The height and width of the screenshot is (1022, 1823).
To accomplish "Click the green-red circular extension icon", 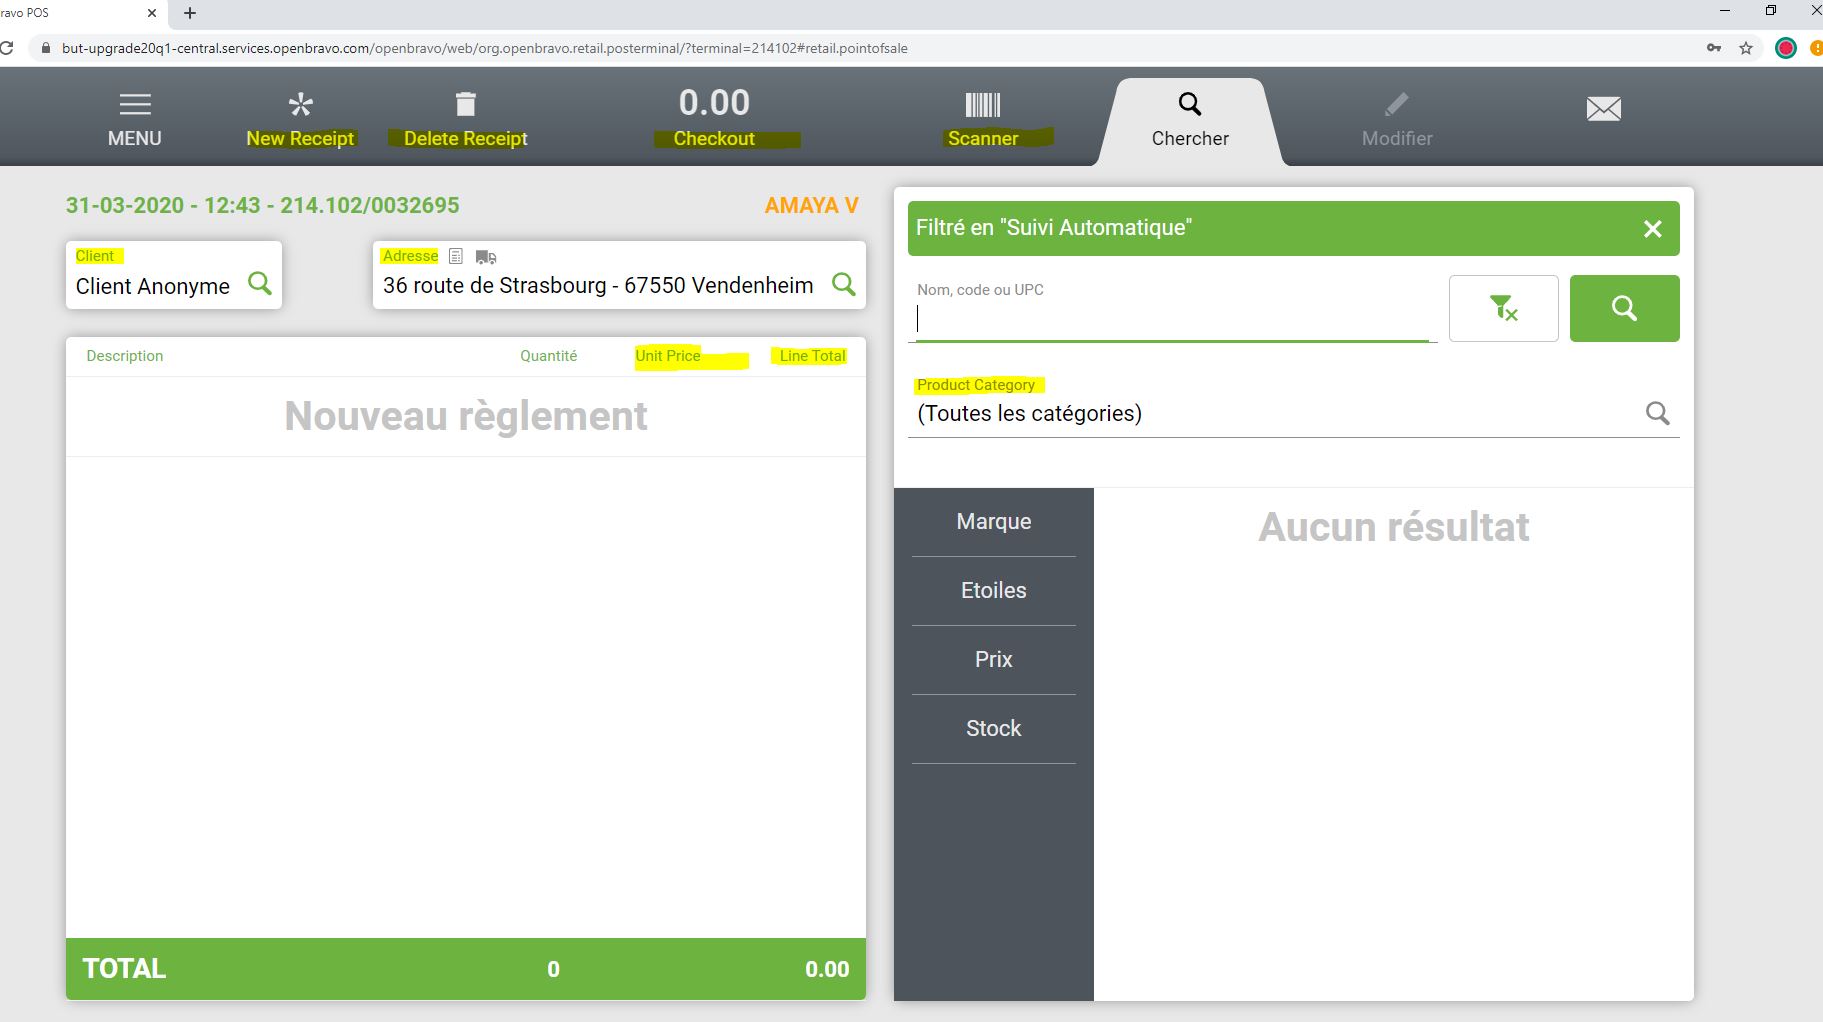I will click(1786, 48).
